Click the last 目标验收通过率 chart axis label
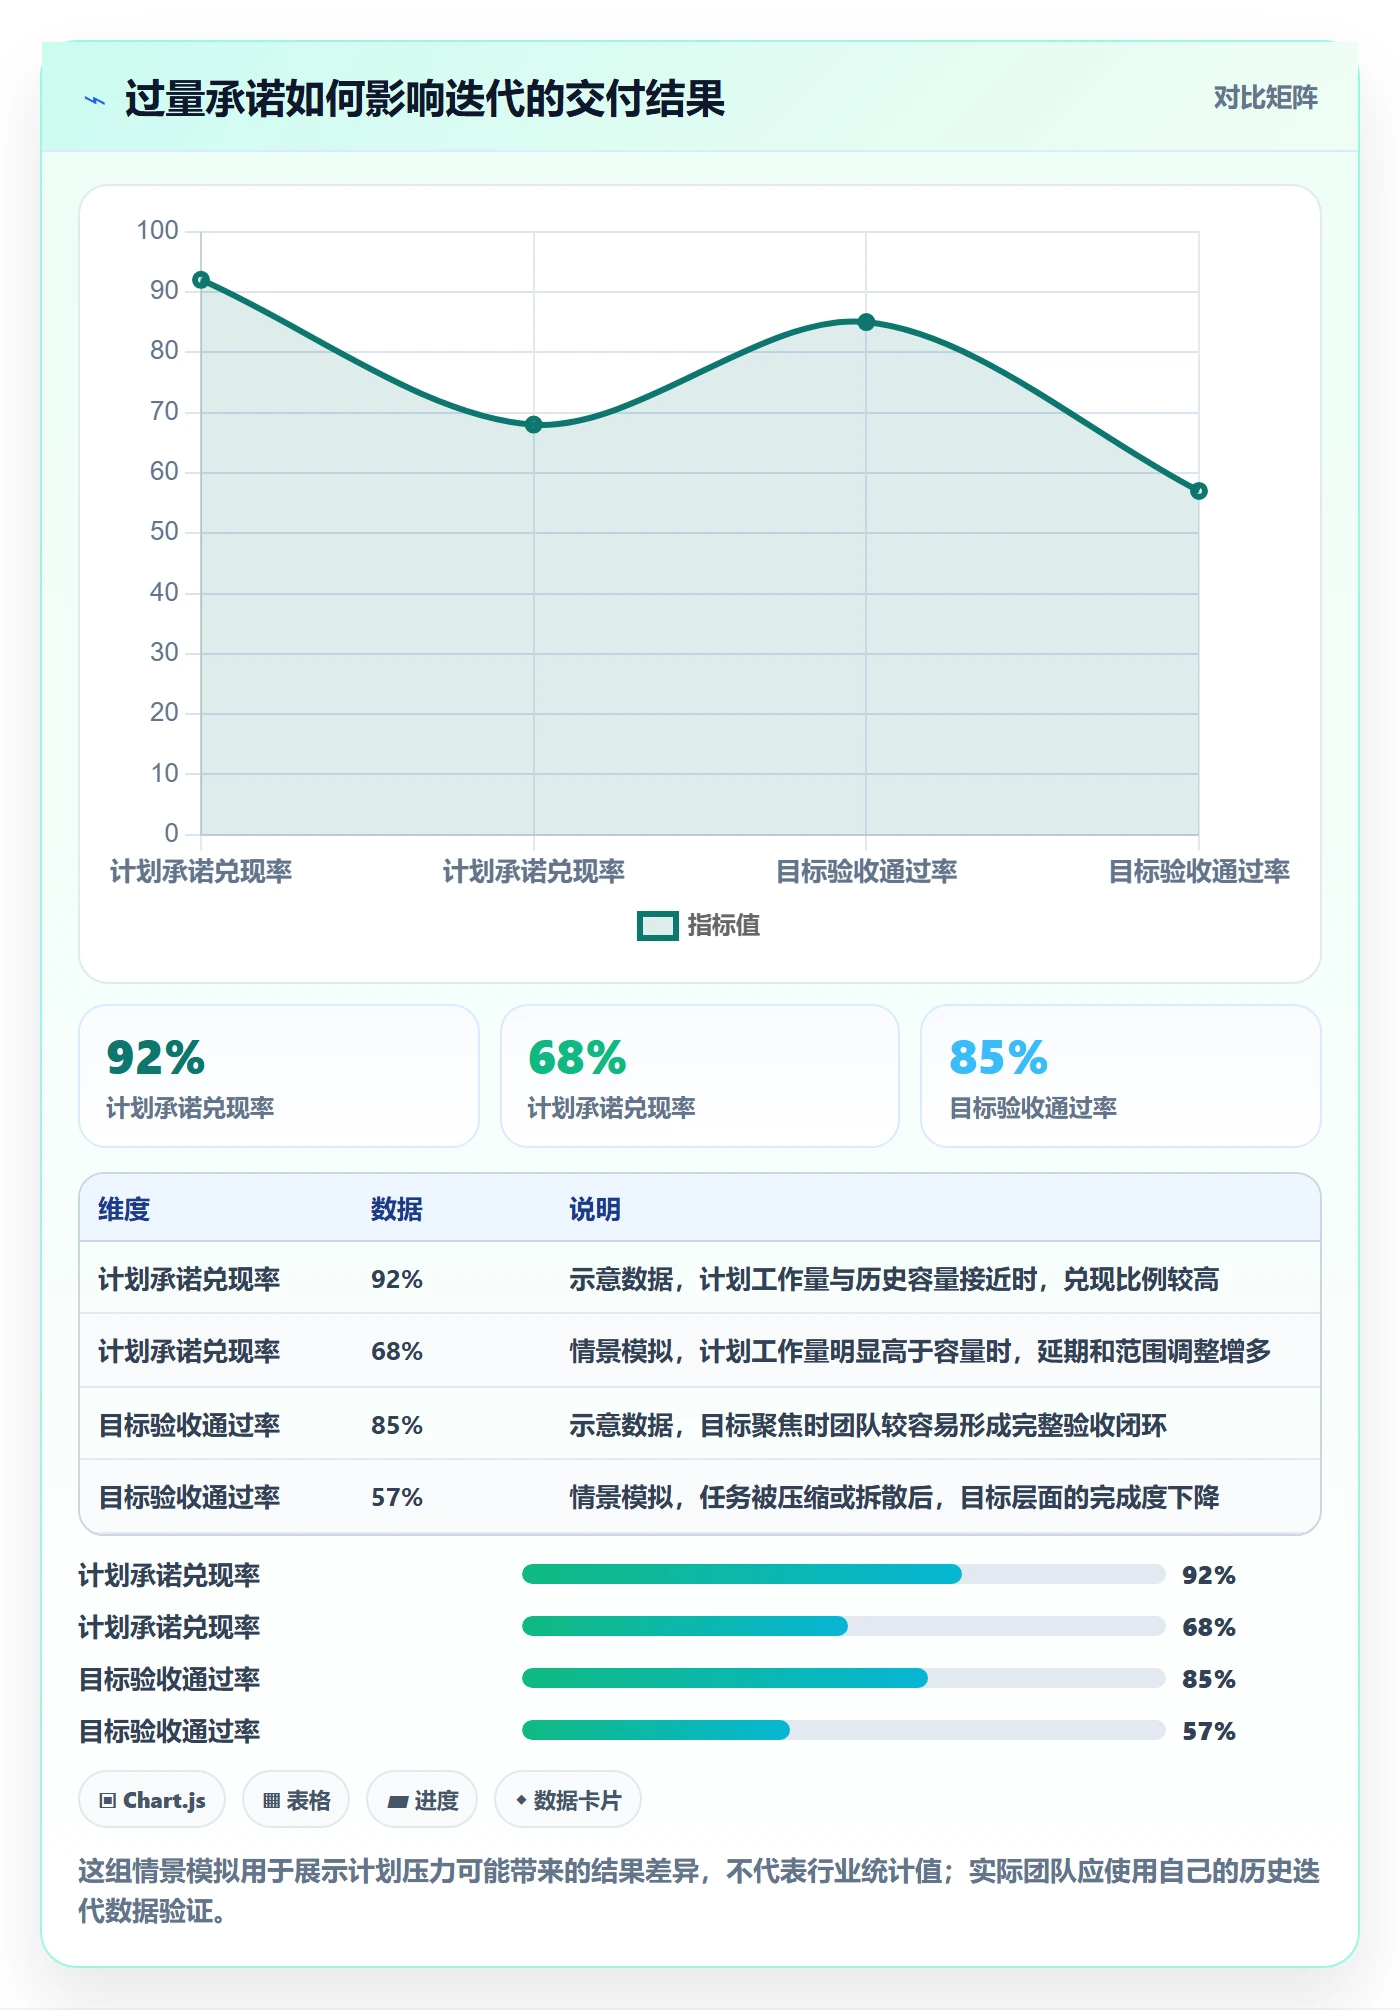Screen dimensions: 1400x2010 1199,871
